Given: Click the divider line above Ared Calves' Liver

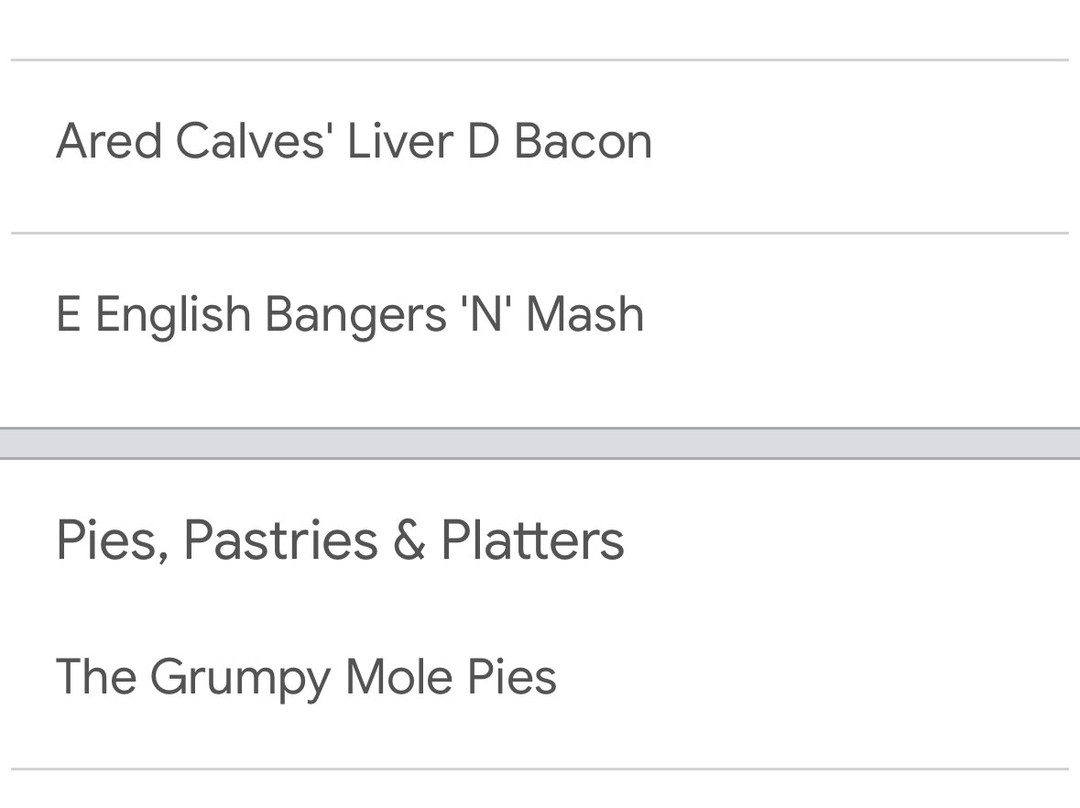Looking at the screenshot, I should tap(540, 60).
